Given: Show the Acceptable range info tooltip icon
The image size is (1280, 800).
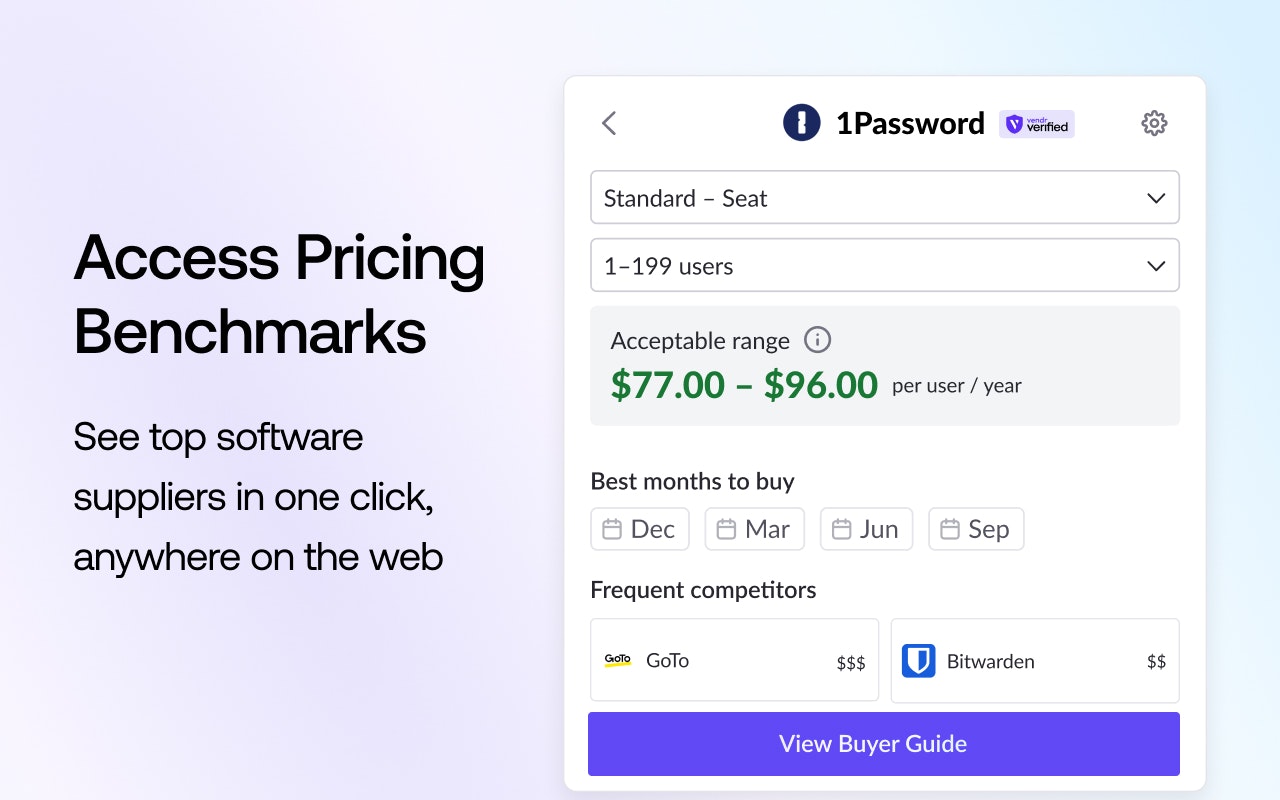Looking at the screenshot, I should click(817, 340).
